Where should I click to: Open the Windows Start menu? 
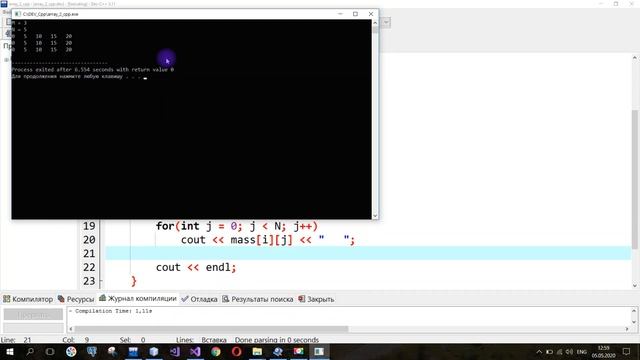[9, 351]
